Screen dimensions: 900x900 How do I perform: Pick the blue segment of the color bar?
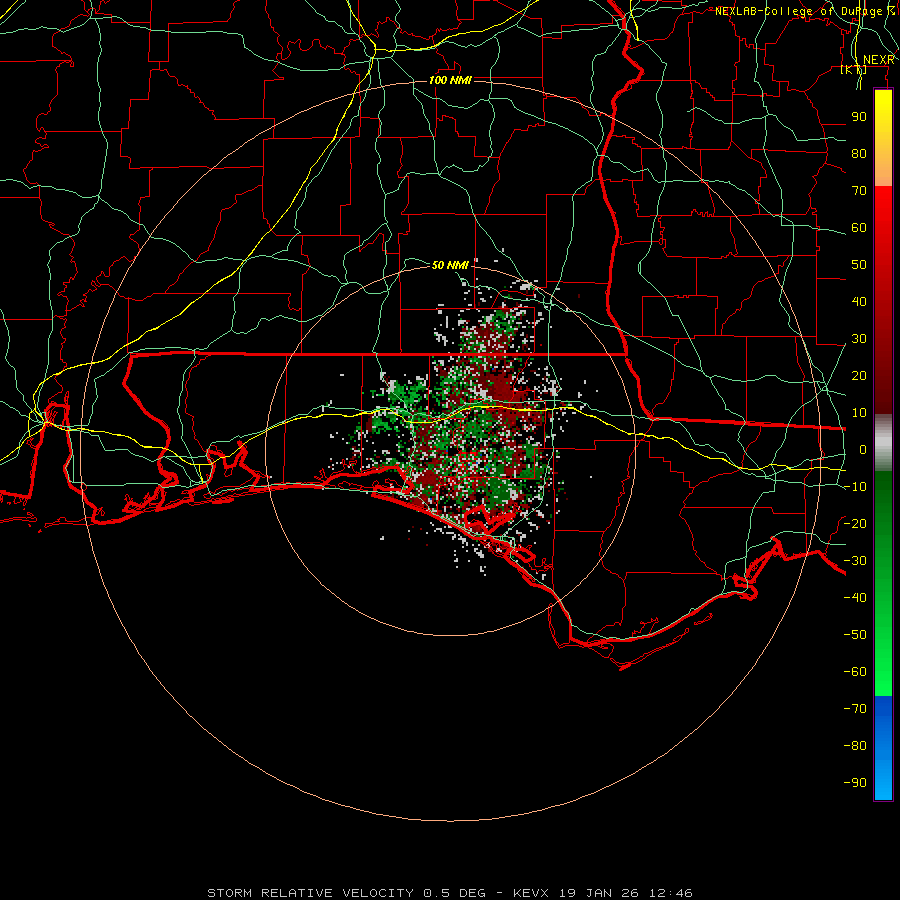tap(883, 747)
